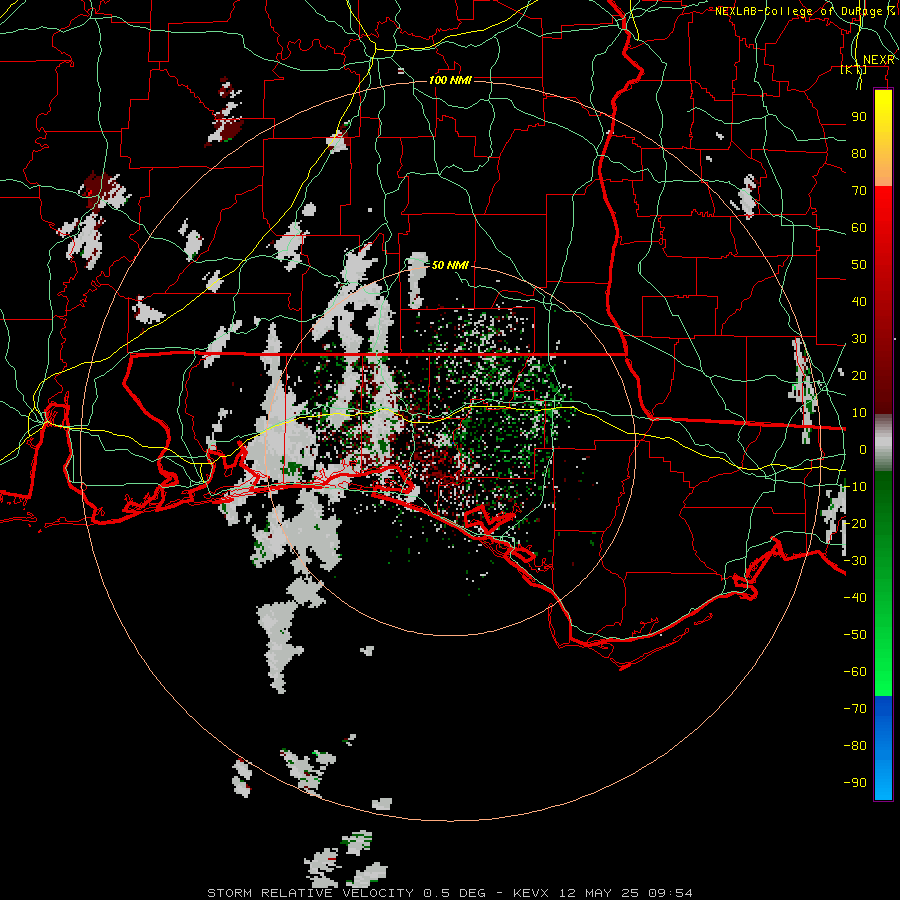The image size is (900, 900).
Task: Click the 30 value on the velocity scale
Action: (x=859, y=339)
